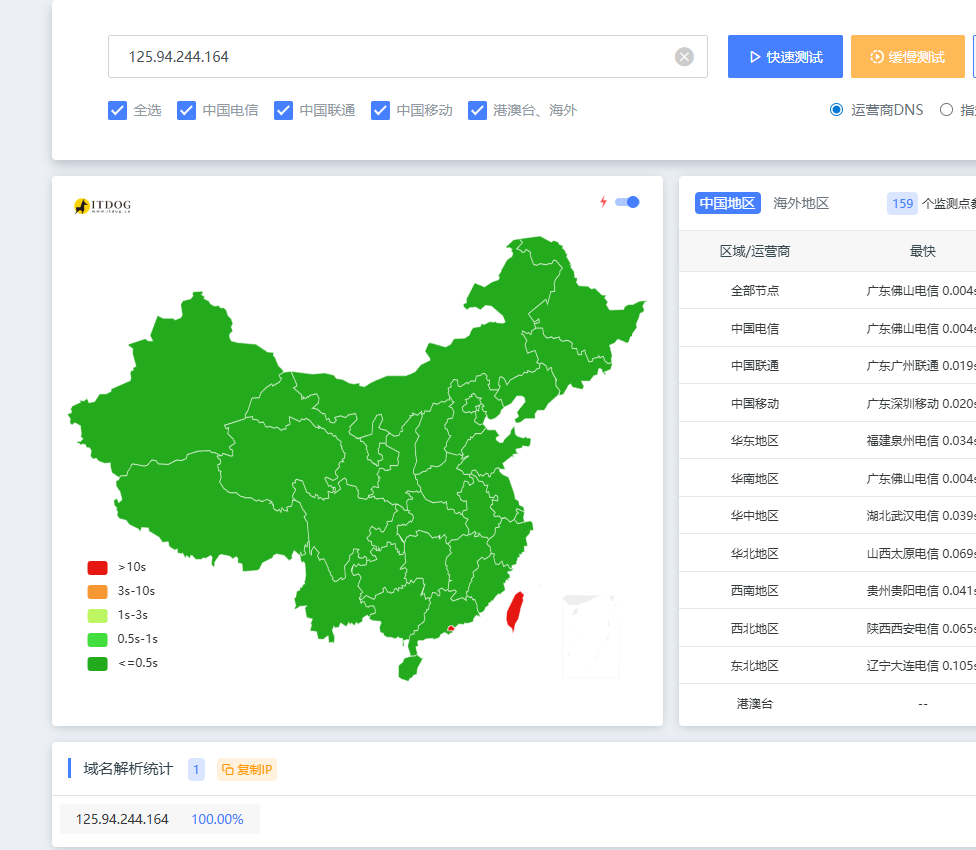Click the dark green <=0.5s legend swatch
This screenshot has height=850, width=976.
(x=97, y=663)
